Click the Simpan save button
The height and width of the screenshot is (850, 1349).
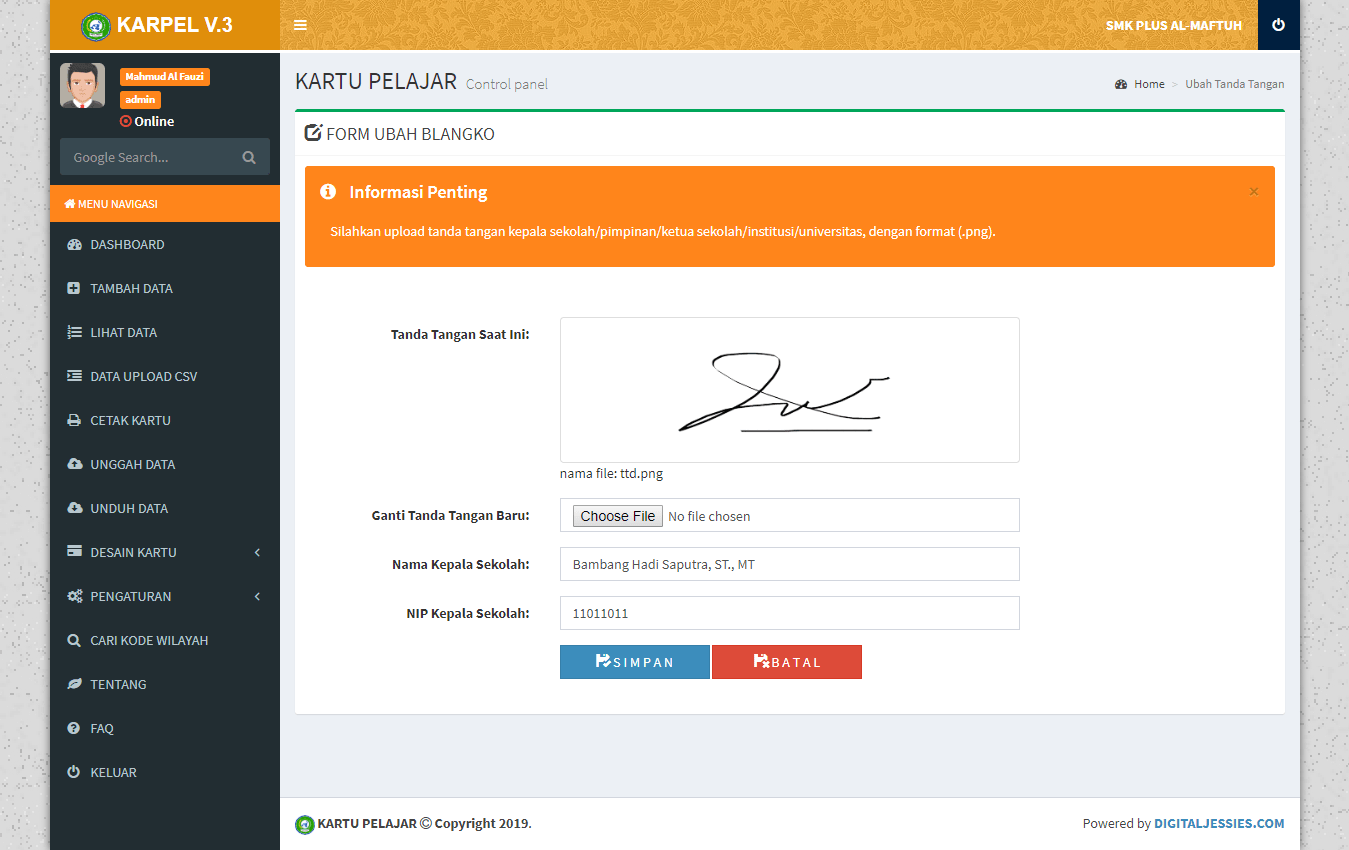[x=634, y=662]
